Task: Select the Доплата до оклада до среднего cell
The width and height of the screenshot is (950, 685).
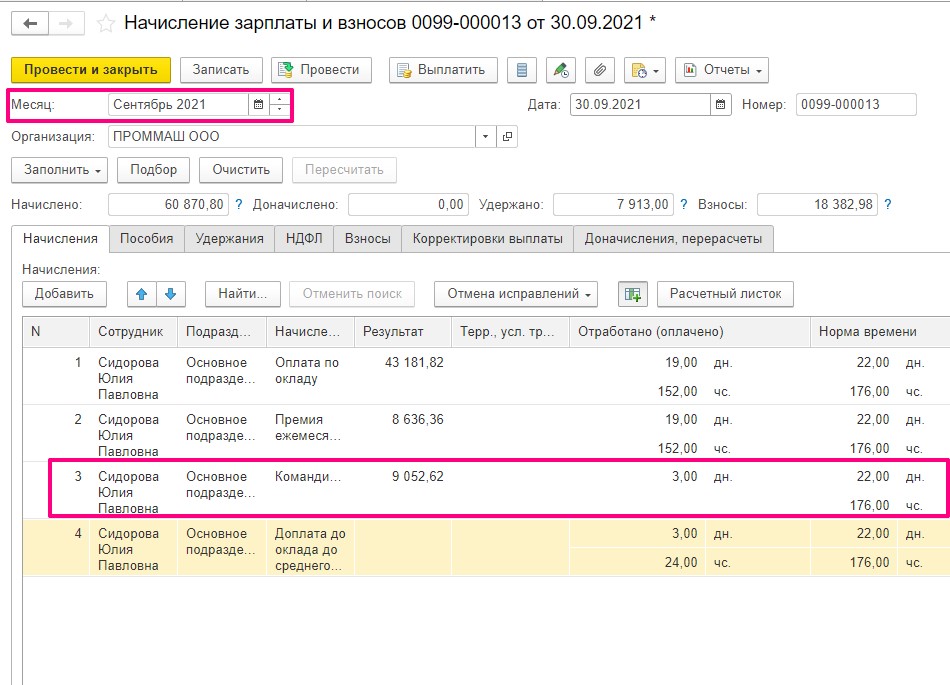Action: tap(310, 548)
